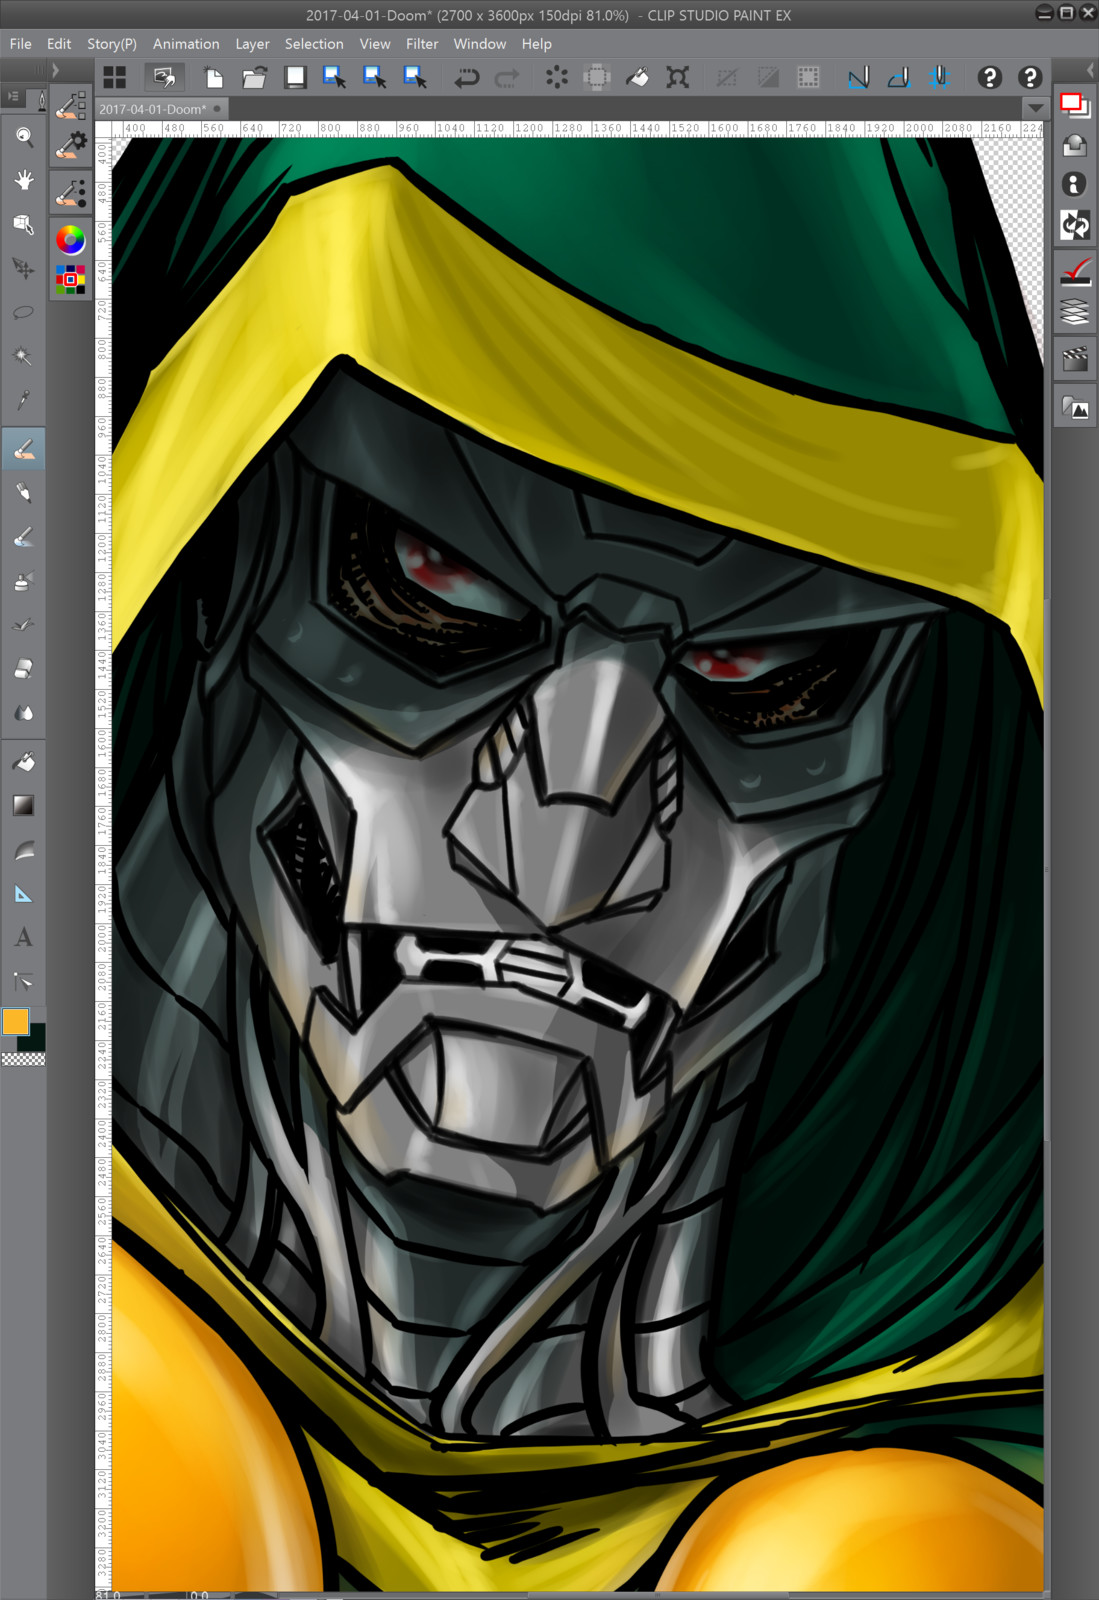This screenshot has width=1099, height=1600.
Task: Select the Blend tool
Action: (x=24, y=714)
